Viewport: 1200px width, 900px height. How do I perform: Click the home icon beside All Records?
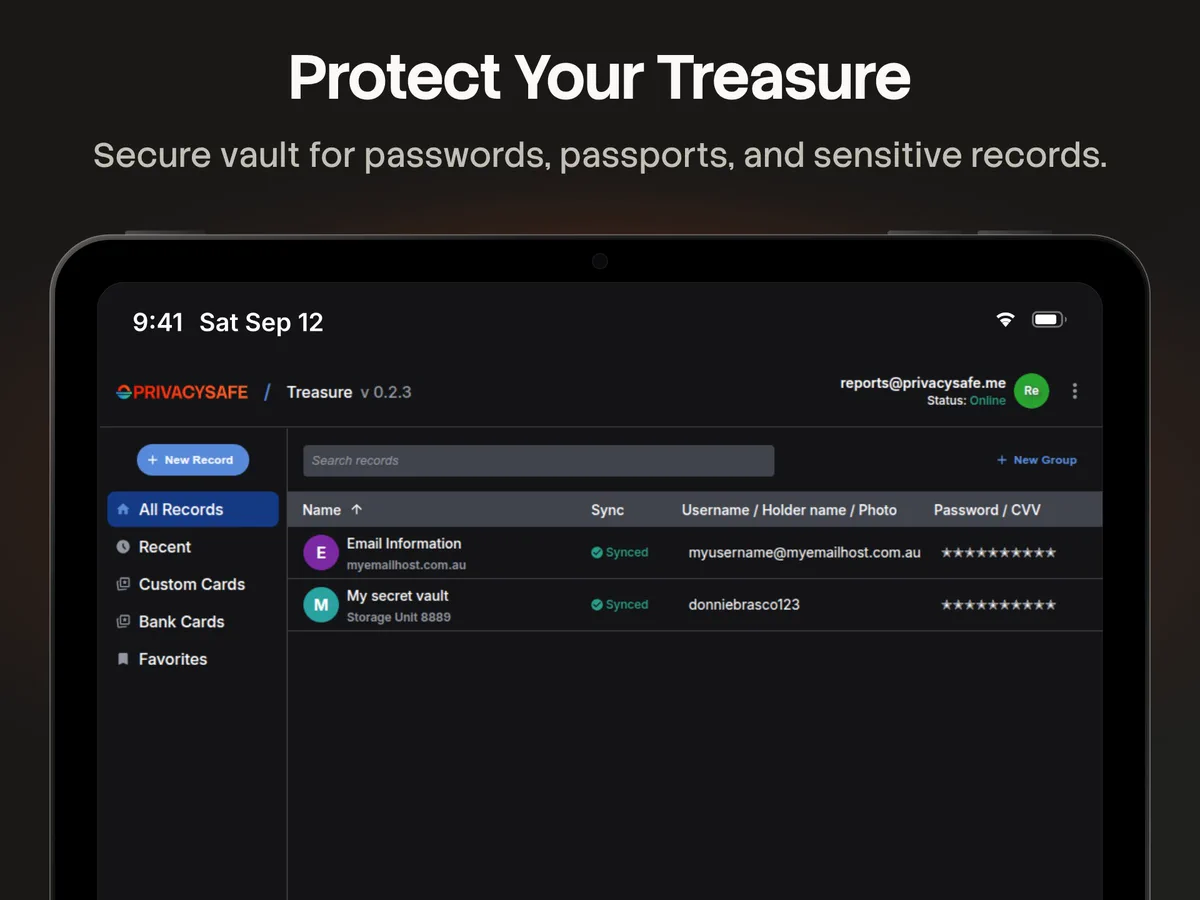(x=123, y=509)
